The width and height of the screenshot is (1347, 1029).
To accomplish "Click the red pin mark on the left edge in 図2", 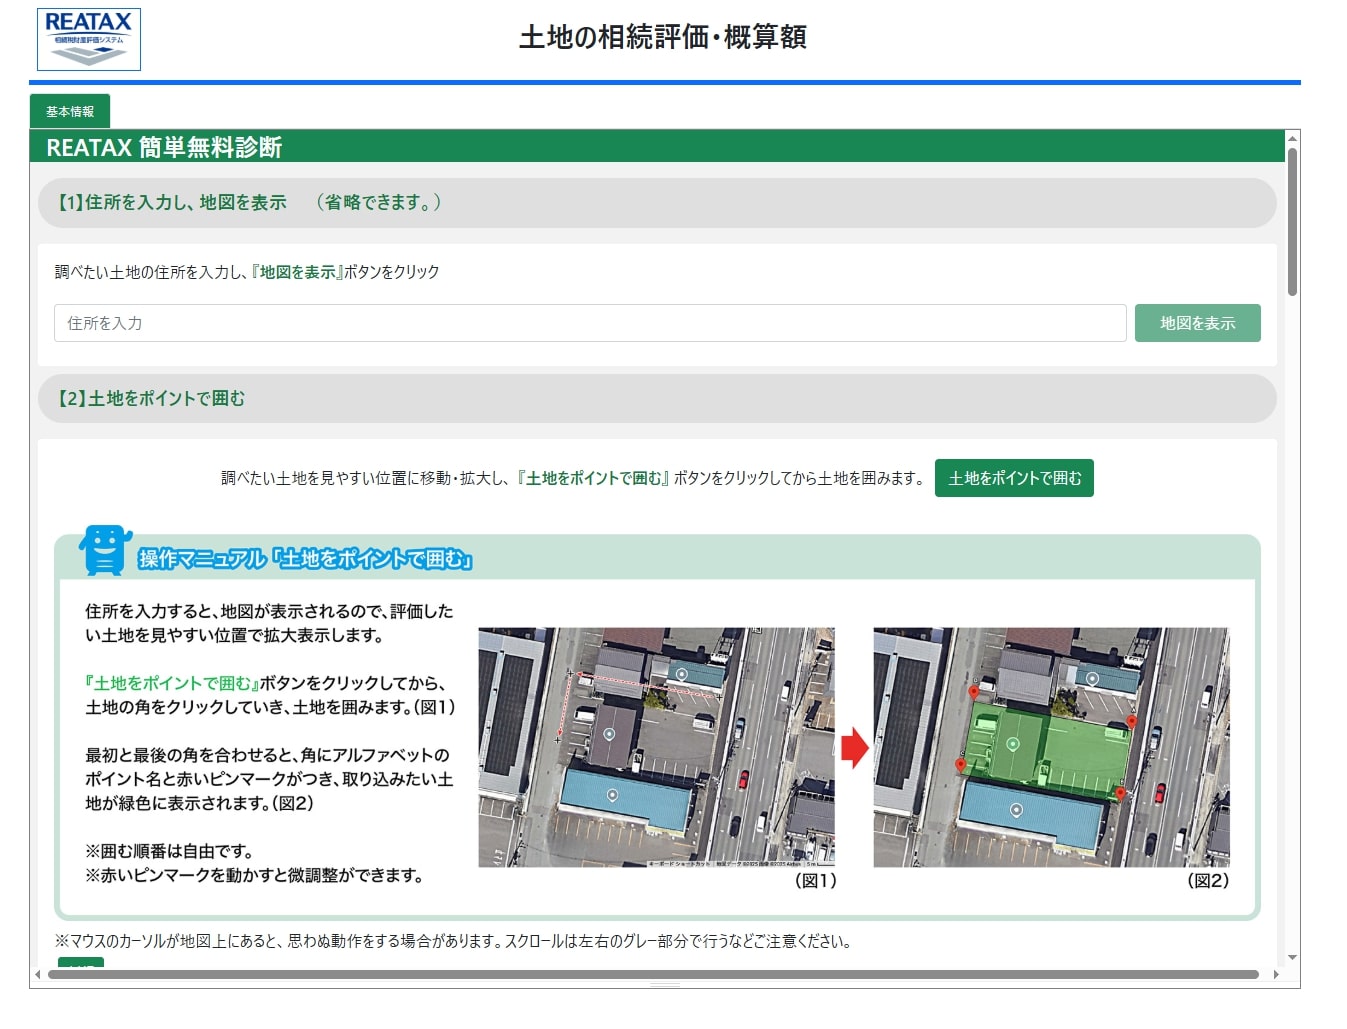I will click(x=961, y=765).
